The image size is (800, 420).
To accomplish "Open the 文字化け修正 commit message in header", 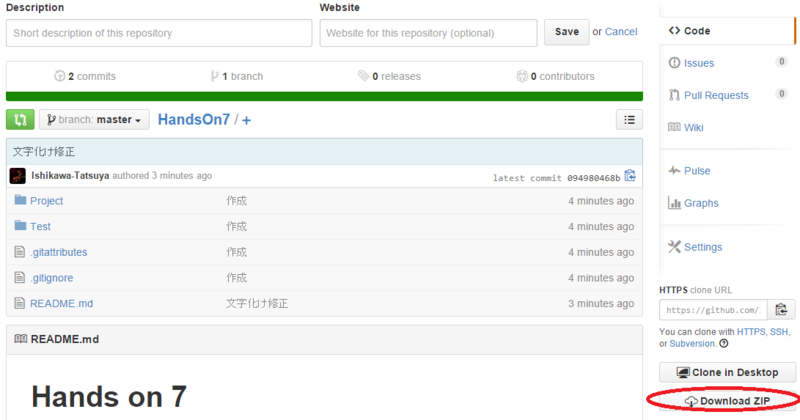I will (44, 152).
